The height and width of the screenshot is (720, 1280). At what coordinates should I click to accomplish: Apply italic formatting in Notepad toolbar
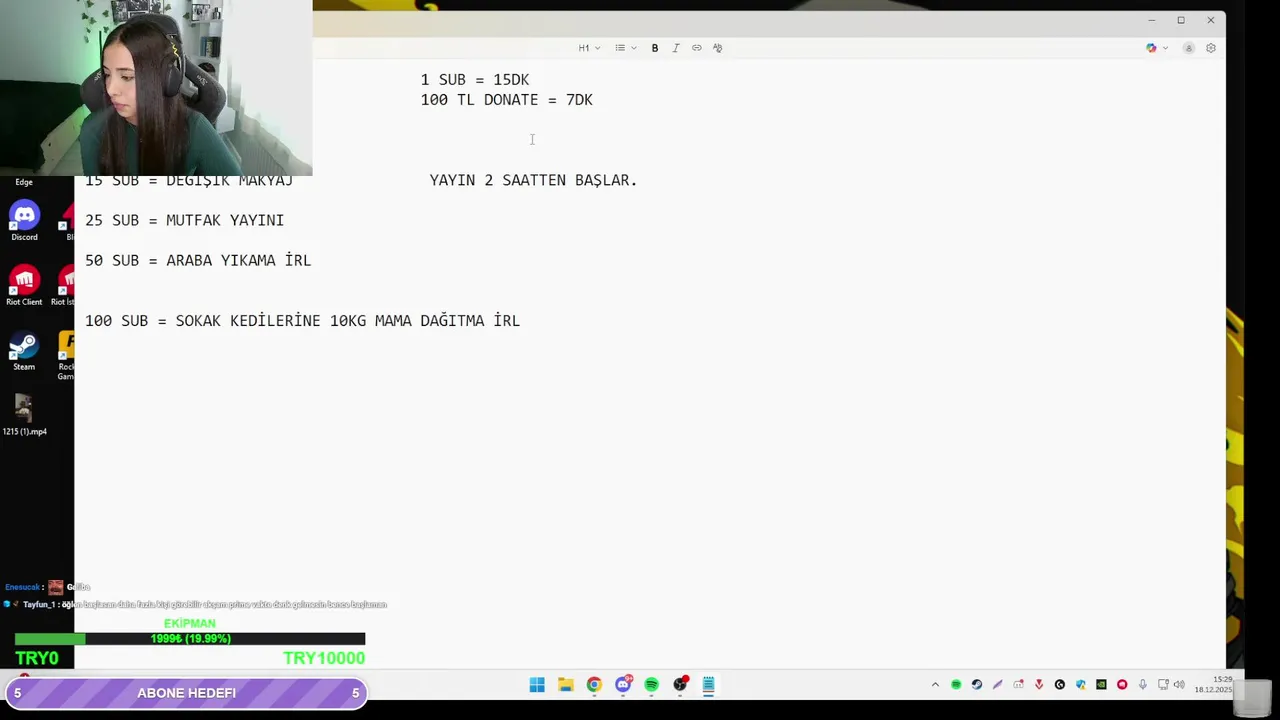click(x=676, y=48)
